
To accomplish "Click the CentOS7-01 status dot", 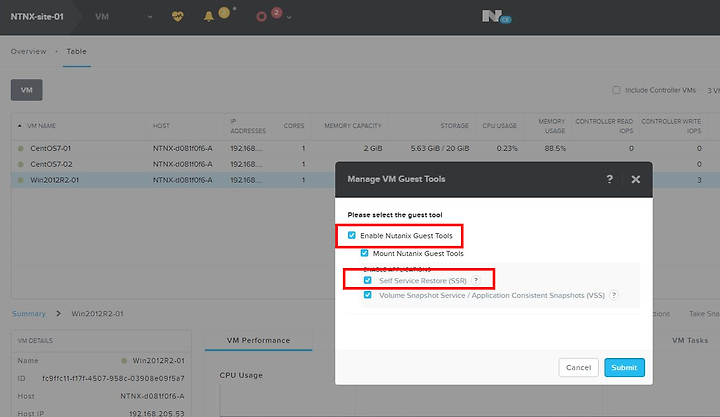I will [x=20, y=148].
